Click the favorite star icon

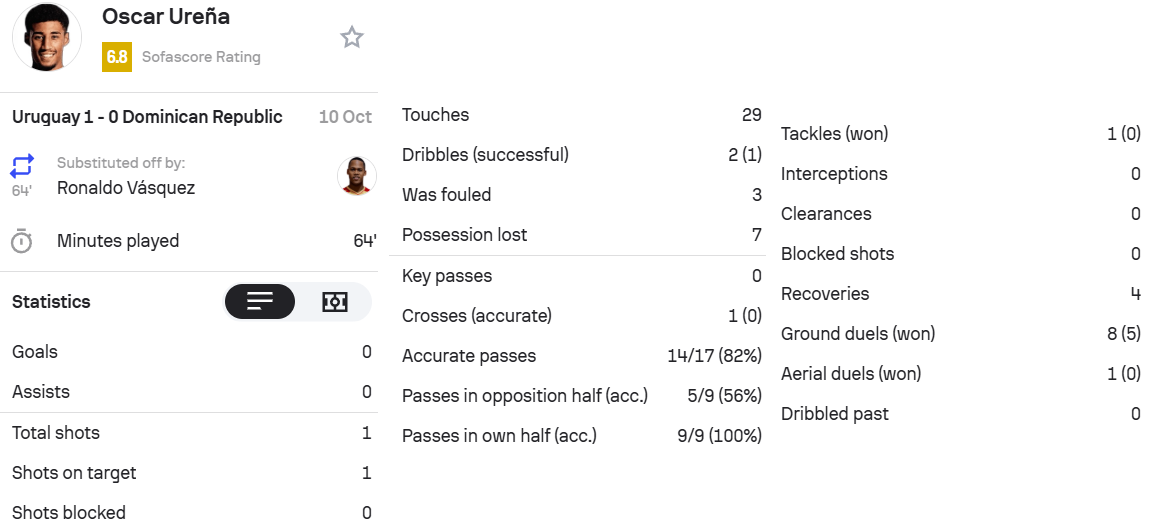pos(352,38)
